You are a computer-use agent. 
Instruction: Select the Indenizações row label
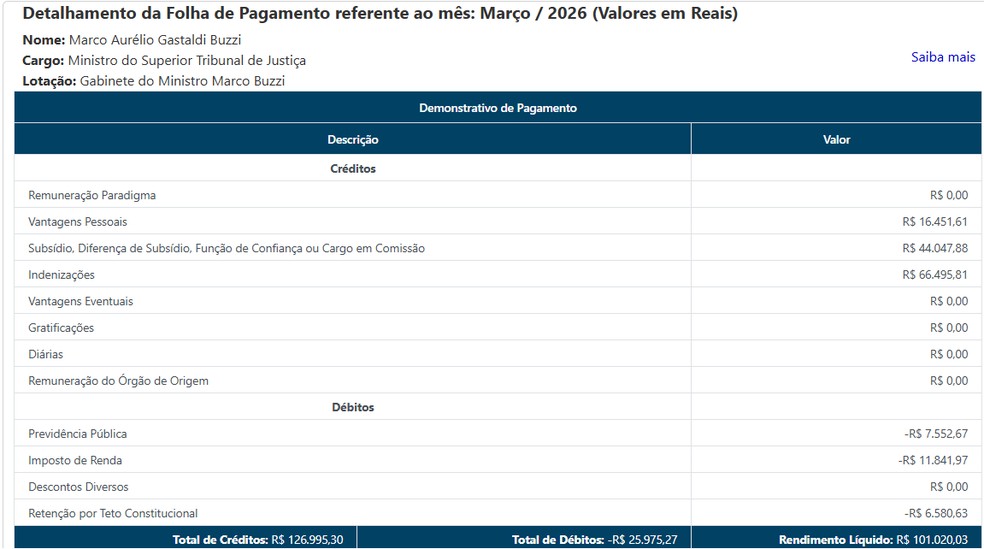coord(62,275)
